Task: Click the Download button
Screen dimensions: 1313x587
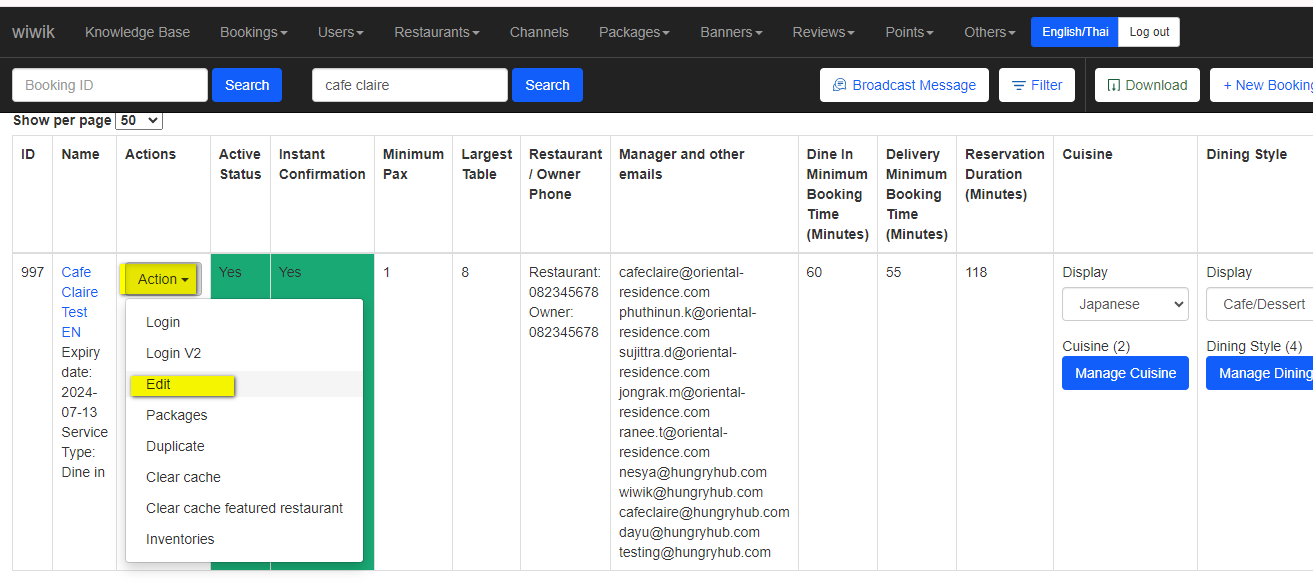Action: (x=1147, y=85)
